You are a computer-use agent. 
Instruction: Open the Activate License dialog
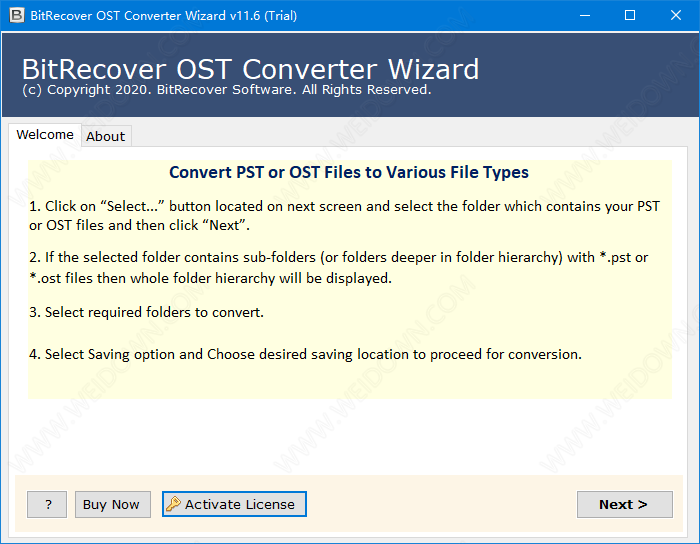tap(240, 505)
